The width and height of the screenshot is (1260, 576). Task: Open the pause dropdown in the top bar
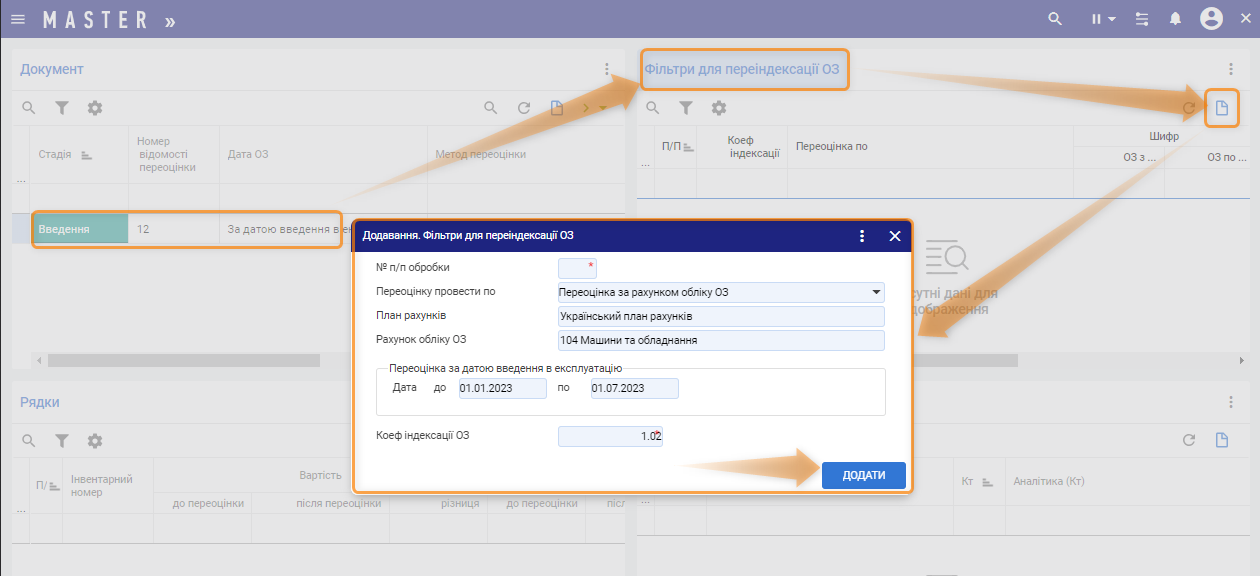point(1103,19)
